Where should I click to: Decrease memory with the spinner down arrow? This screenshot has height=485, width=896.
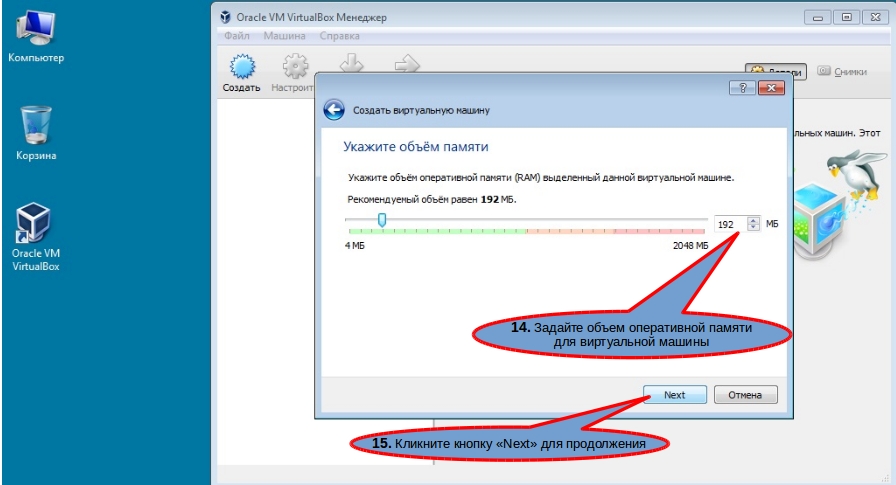pyautogui.click(x=753, y=227)
